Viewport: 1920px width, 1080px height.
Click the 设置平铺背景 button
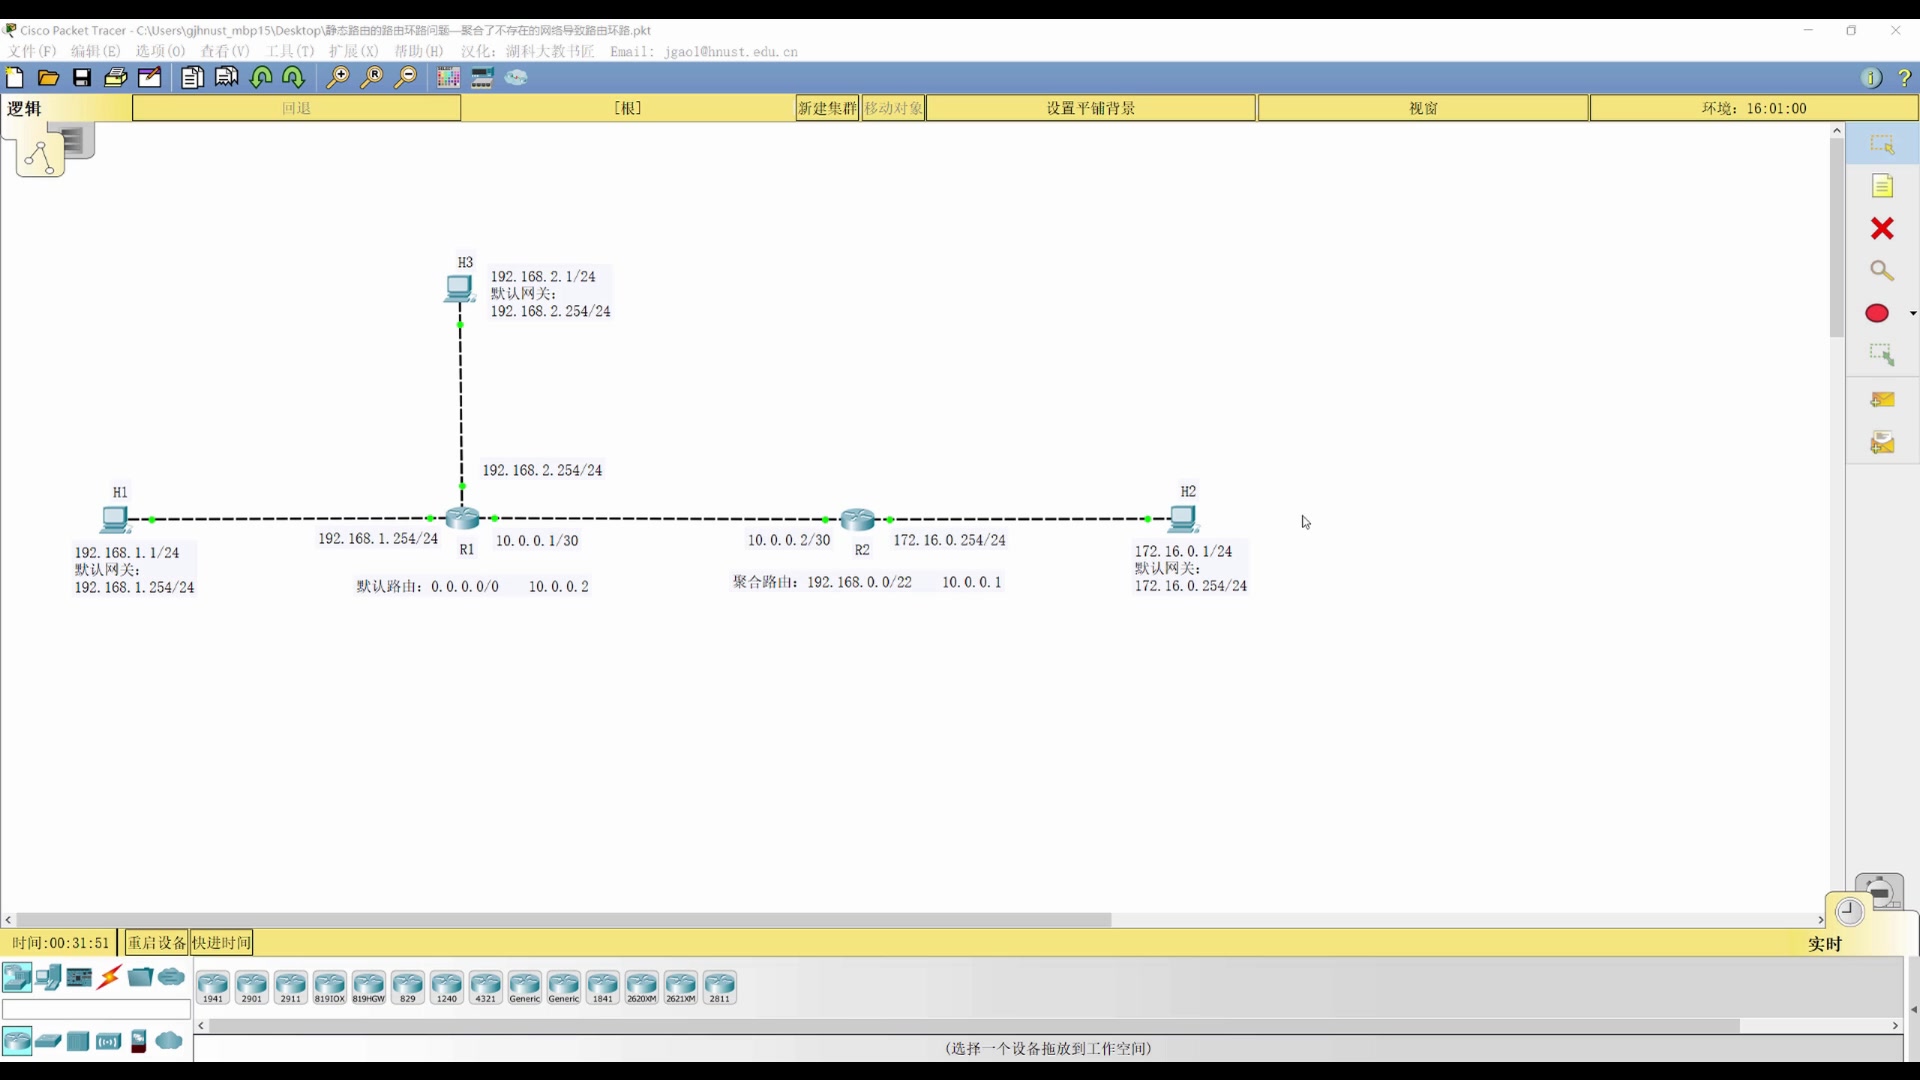pyautogui.click(x=1091, y=108)
